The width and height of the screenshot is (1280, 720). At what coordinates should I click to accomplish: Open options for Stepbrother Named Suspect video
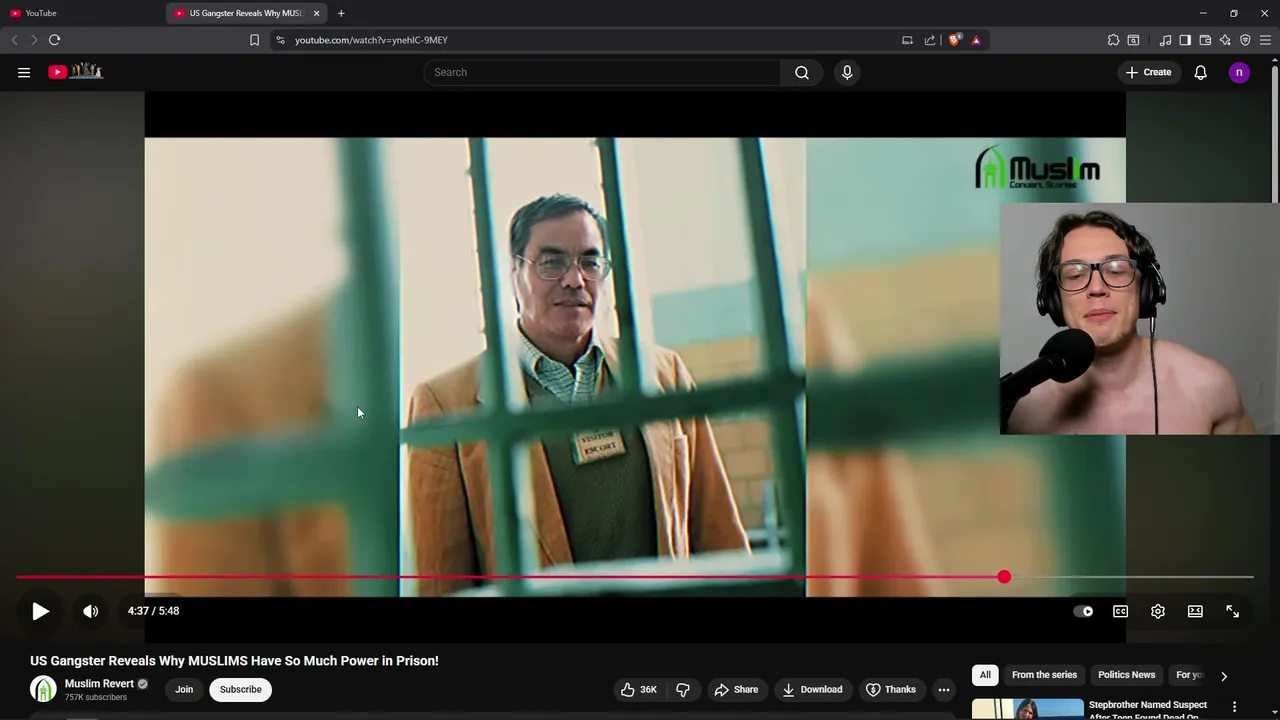(1234, 707)
